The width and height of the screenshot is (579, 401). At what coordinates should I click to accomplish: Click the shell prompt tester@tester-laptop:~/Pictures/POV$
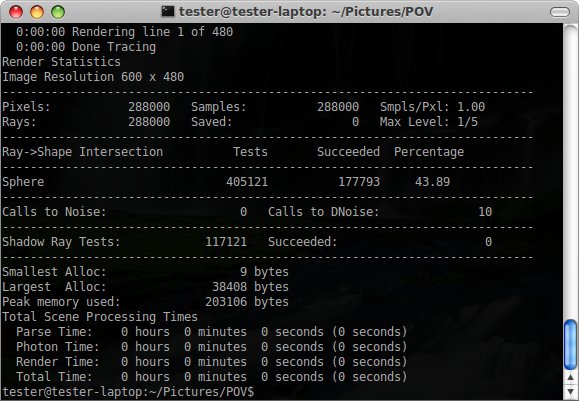(x=129, y=392)
